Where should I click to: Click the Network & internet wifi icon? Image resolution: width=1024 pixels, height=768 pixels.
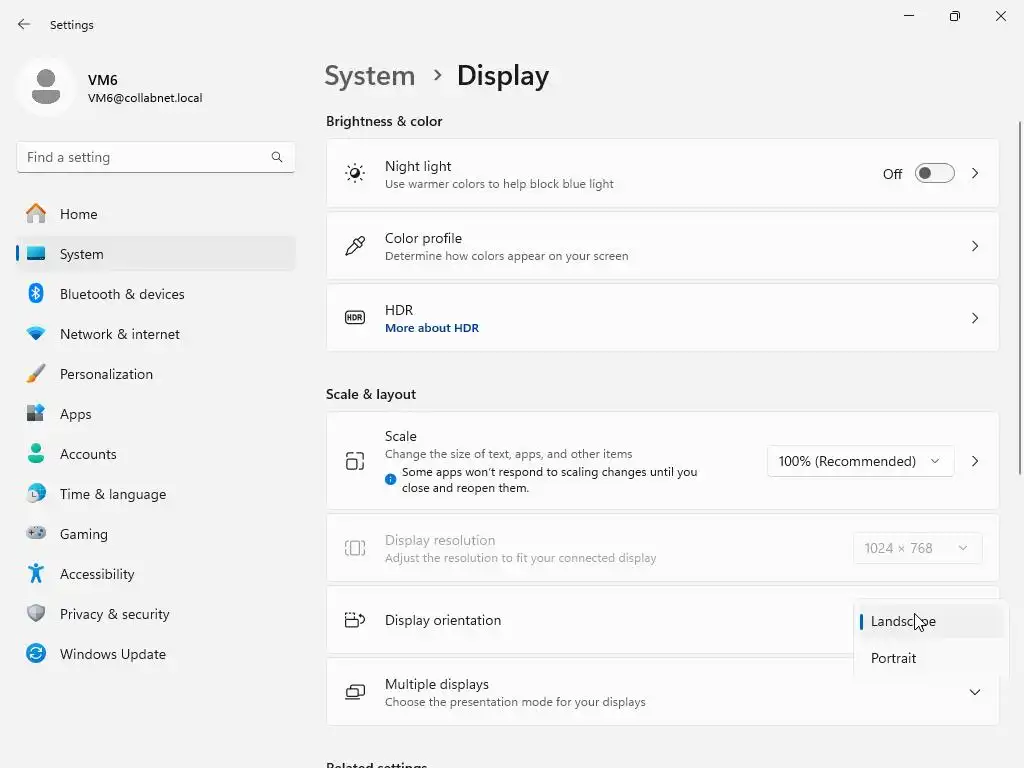click(36, 334)
